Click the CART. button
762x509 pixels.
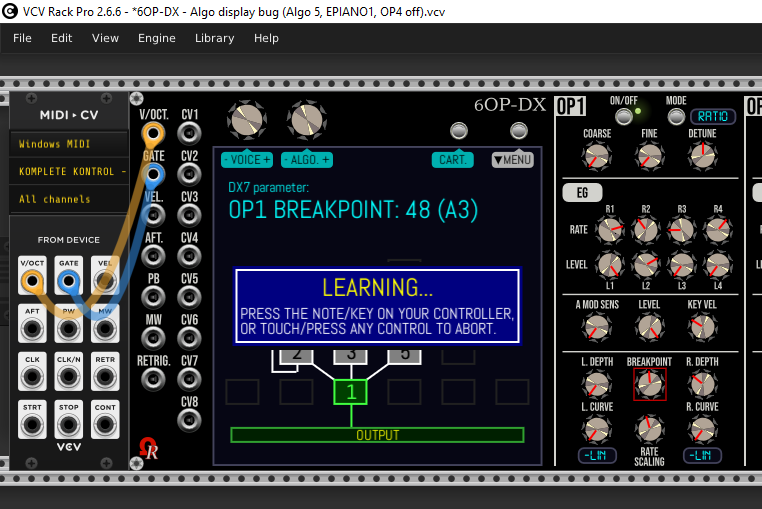453,160
